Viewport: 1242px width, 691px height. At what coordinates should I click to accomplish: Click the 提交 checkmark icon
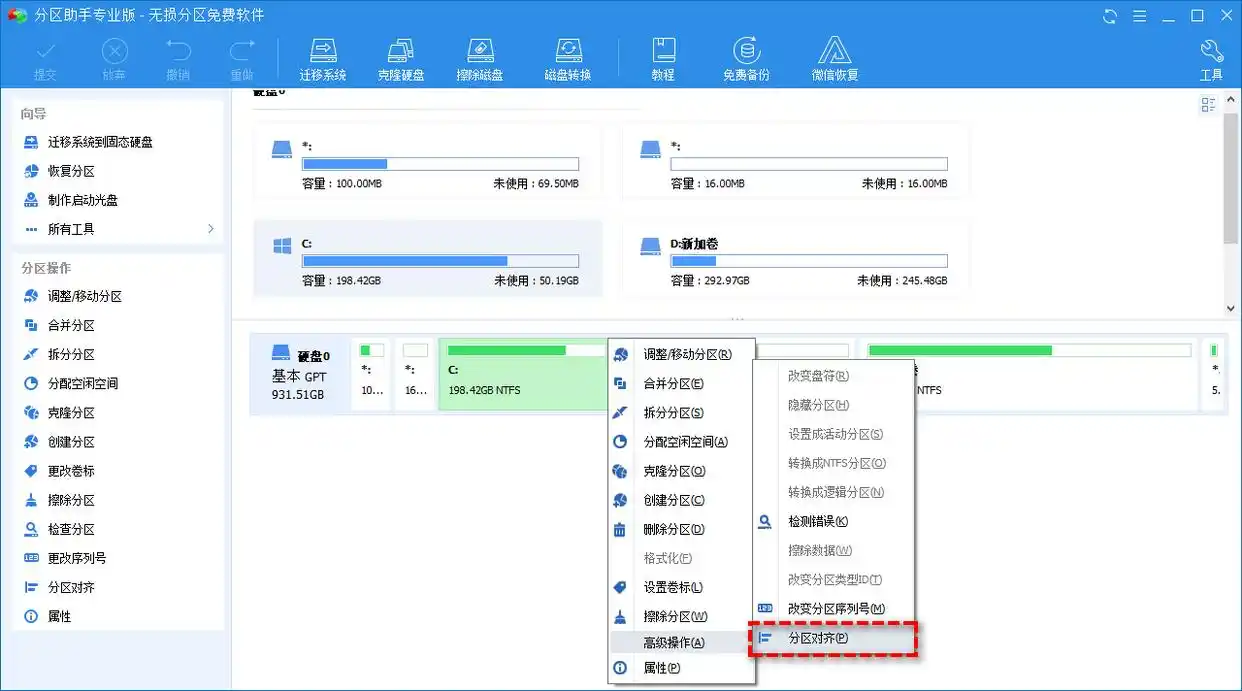coord(46,57)
